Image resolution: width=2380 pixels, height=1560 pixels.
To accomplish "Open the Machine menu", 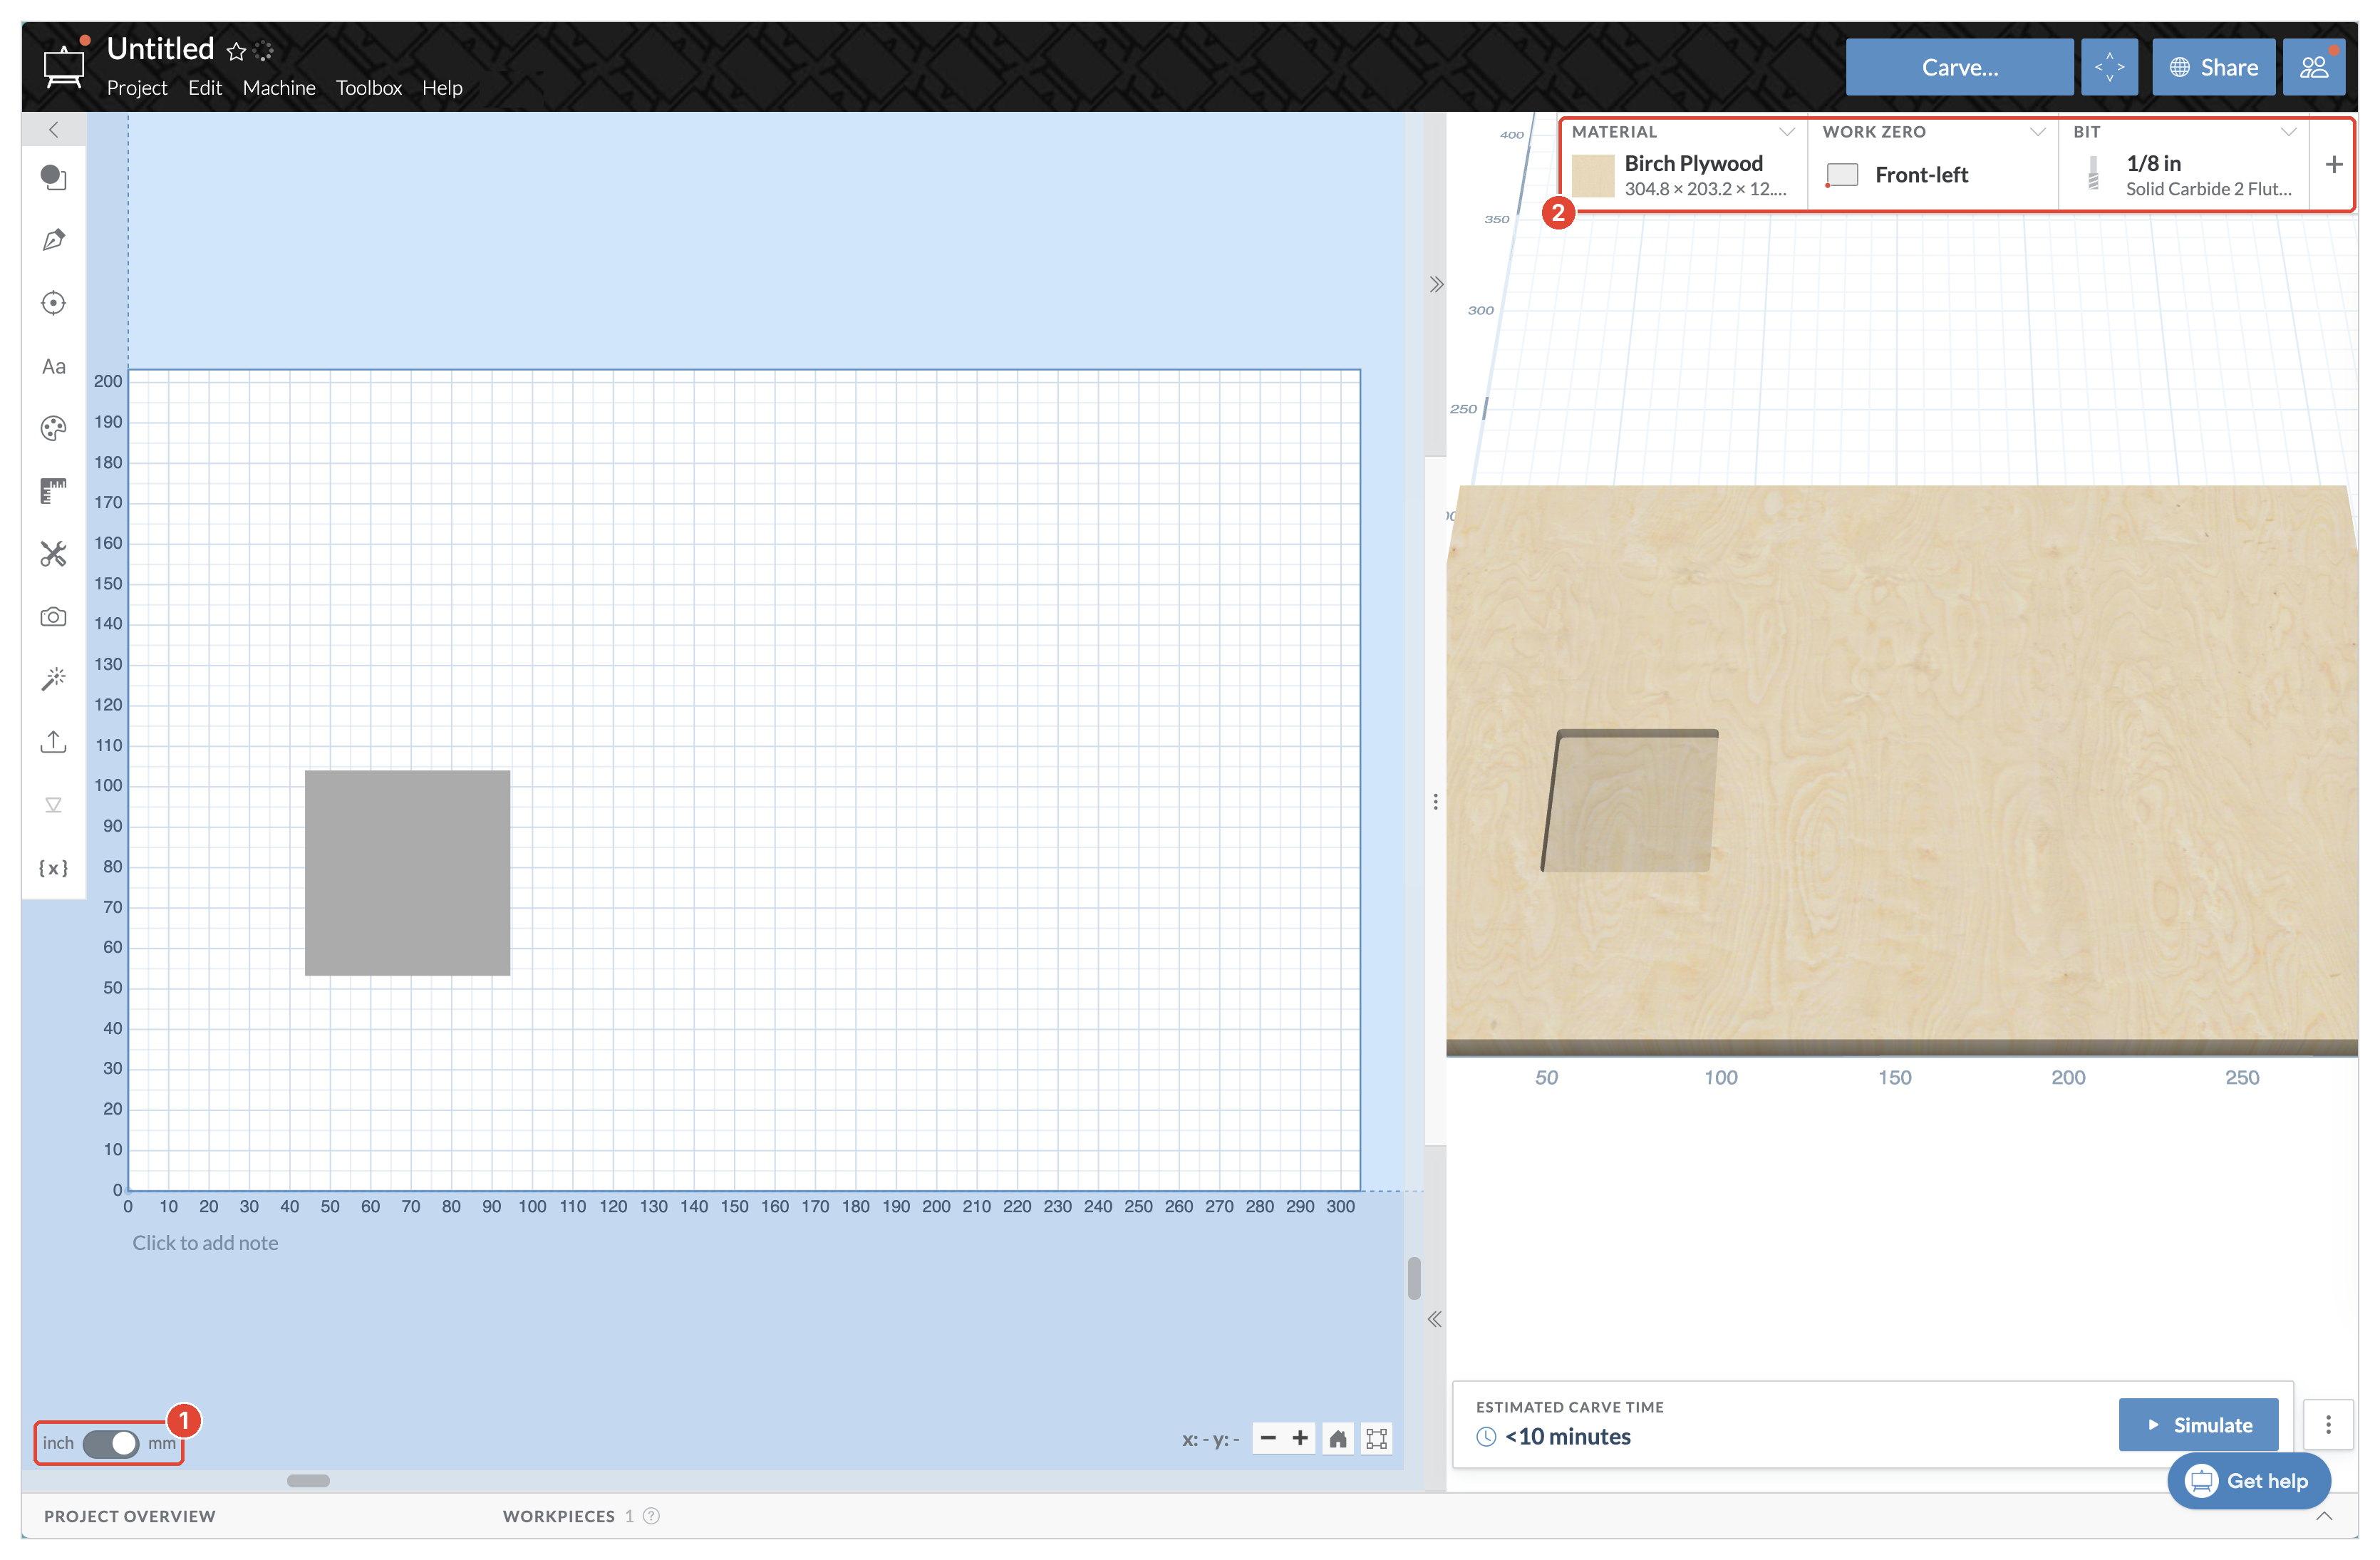I will coord(279,88).
